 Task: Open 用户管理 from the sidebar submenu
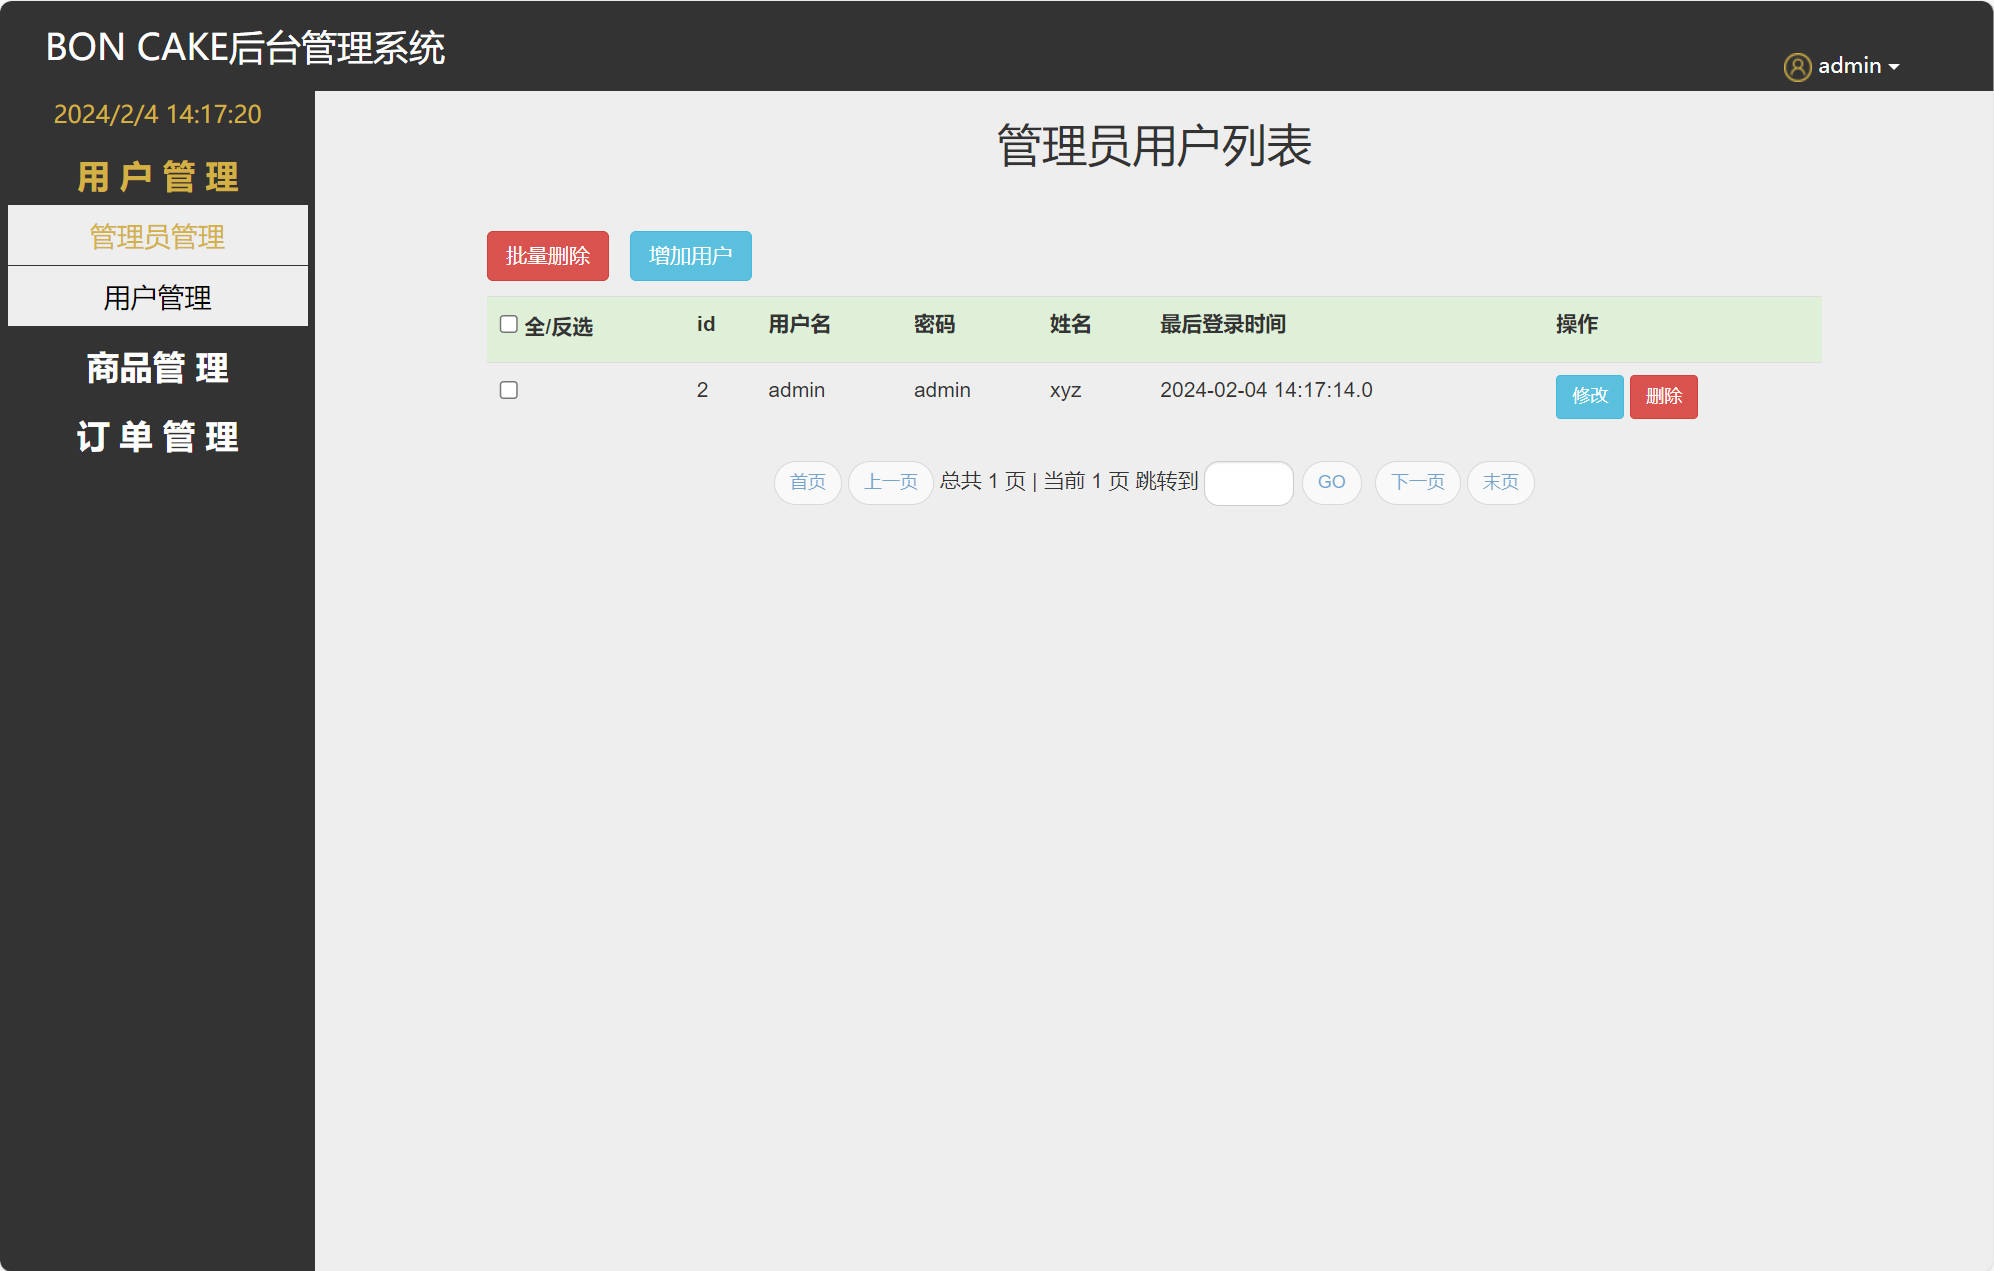point(157,296)
